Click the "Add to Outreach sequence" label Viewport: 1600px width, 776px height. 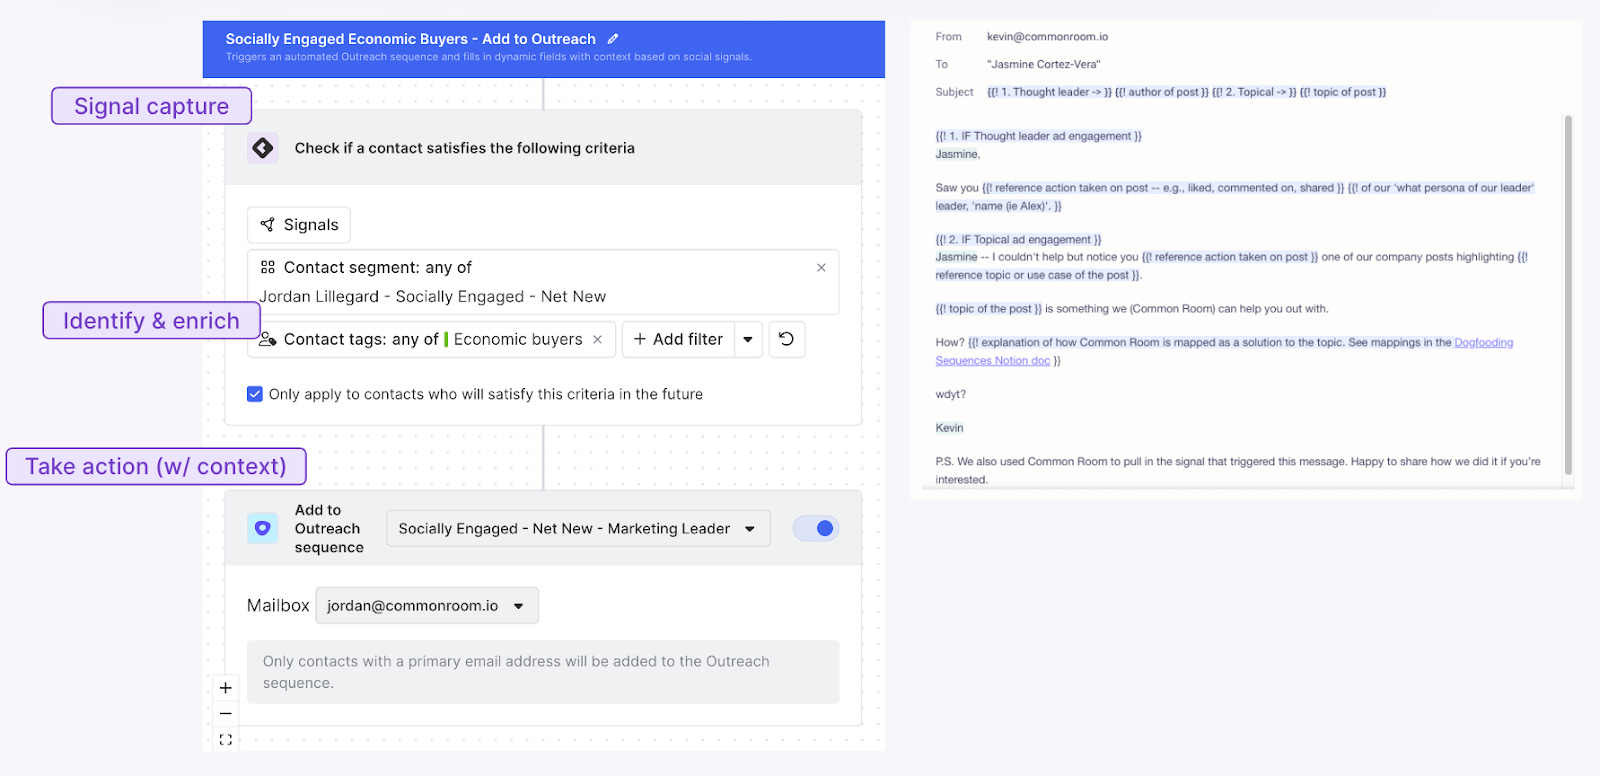click(329, 528)
